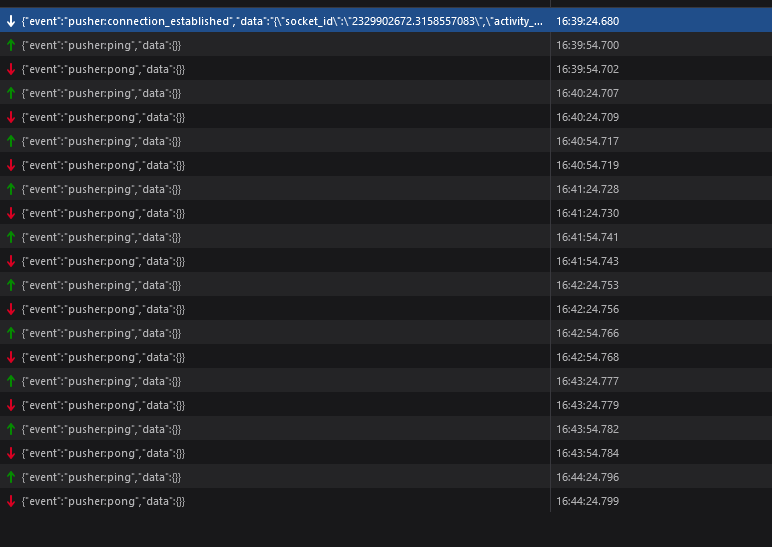Select pong message at 16:41:24.730
This screenshot has width=772, height=547.
[386, 213]
